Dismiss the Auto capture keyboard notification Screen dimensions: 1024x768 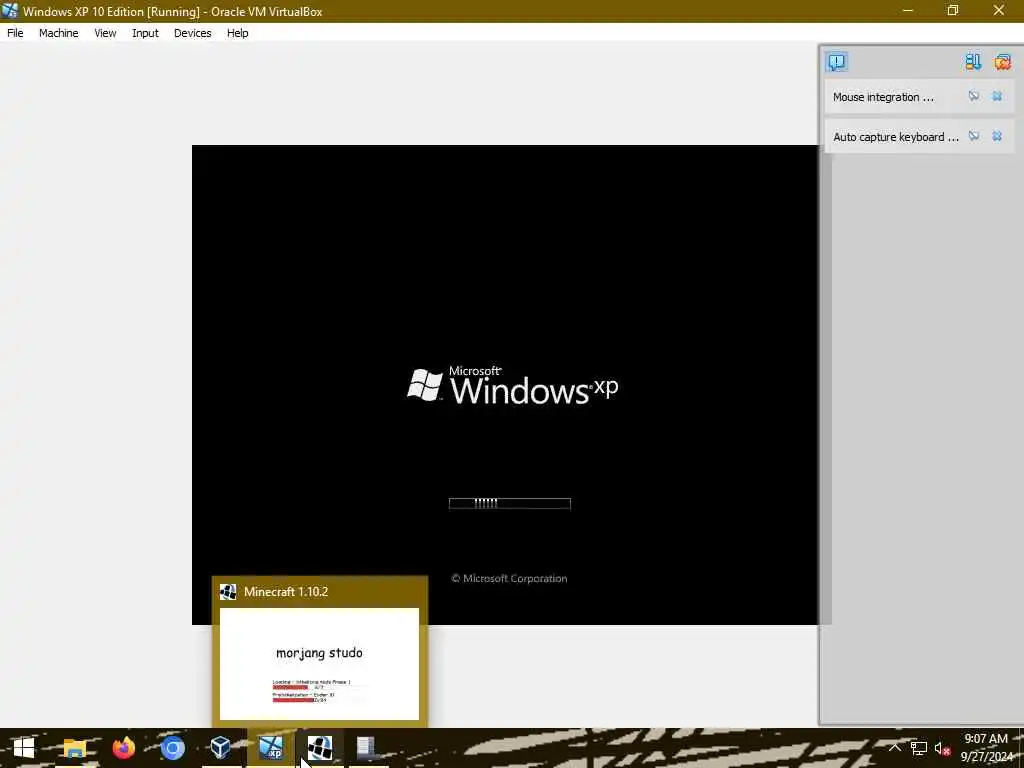(997, 136)
